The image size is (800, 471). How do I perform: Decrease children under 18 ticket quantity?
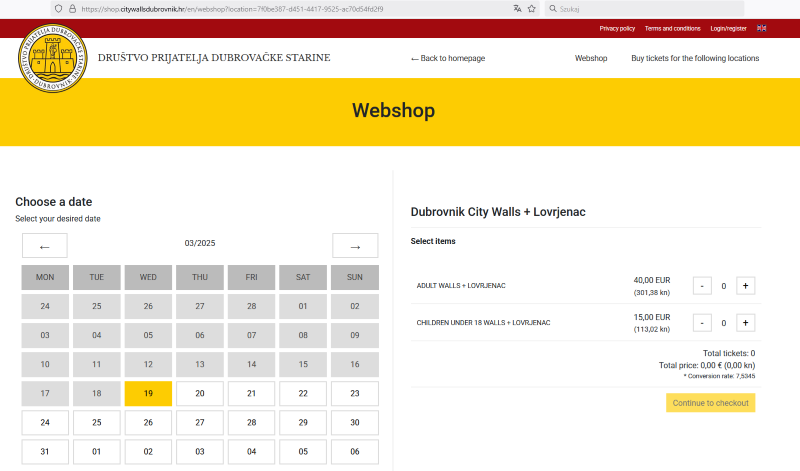pos(702,323)
